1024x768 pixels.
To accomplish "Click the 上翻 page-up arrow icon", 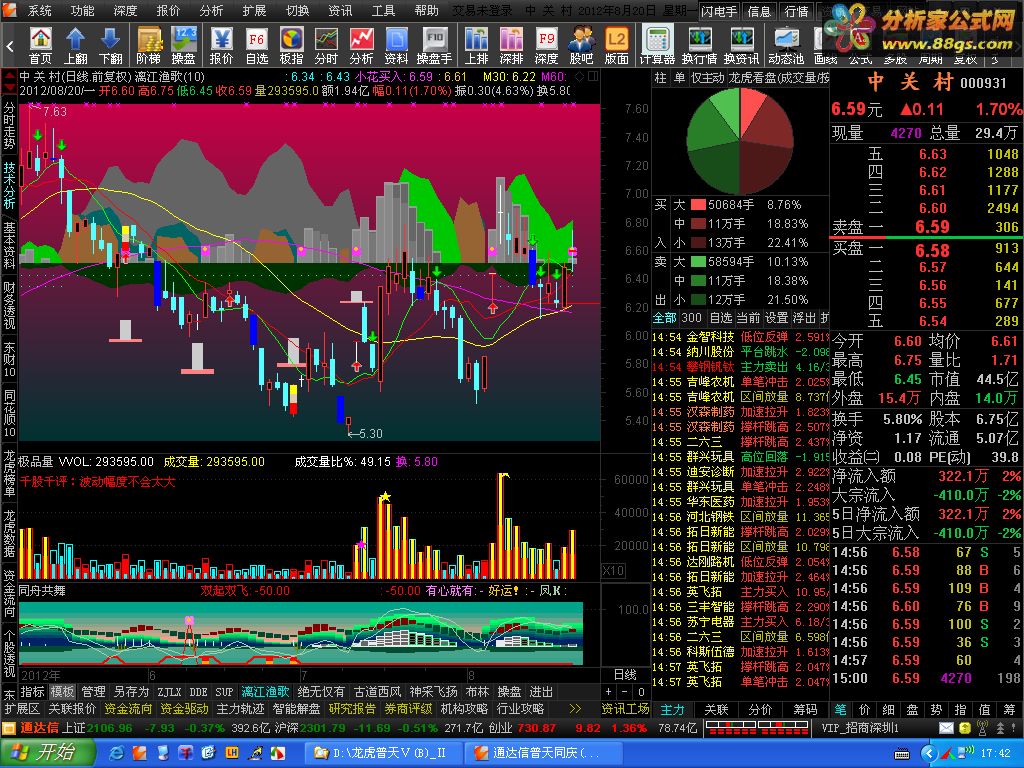I will coord(76,45).
